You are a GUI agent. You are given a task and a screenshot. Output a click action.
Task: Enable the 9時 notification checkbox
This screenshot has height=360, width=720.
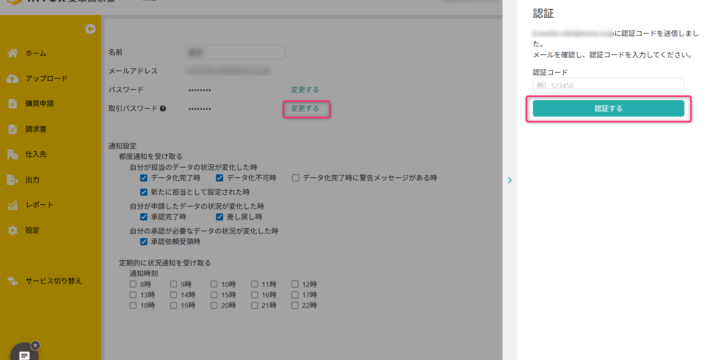[x=174, y=284]
